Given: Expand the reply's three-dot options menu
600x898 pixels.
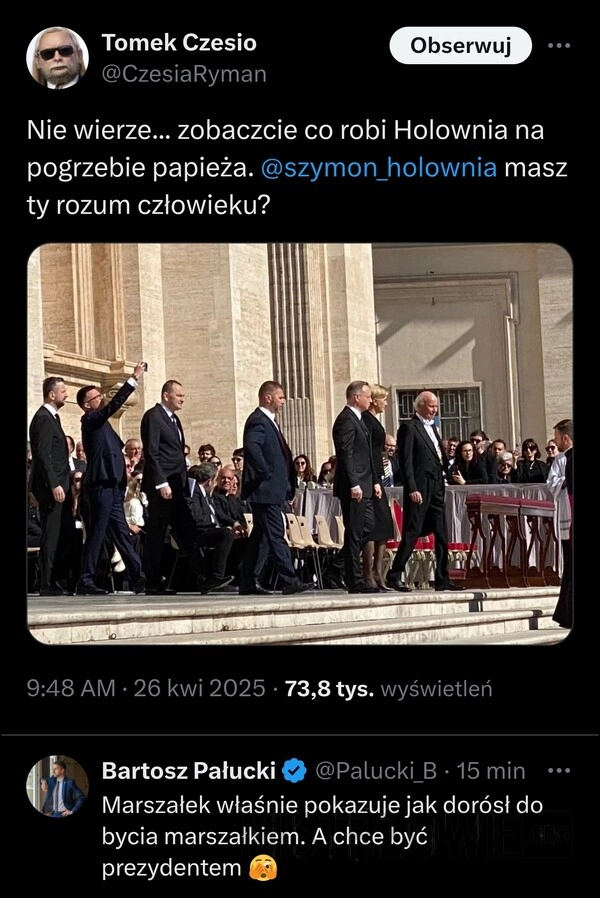Looking at the screenshot, I should pyautogui.click(x=559, y=771).
